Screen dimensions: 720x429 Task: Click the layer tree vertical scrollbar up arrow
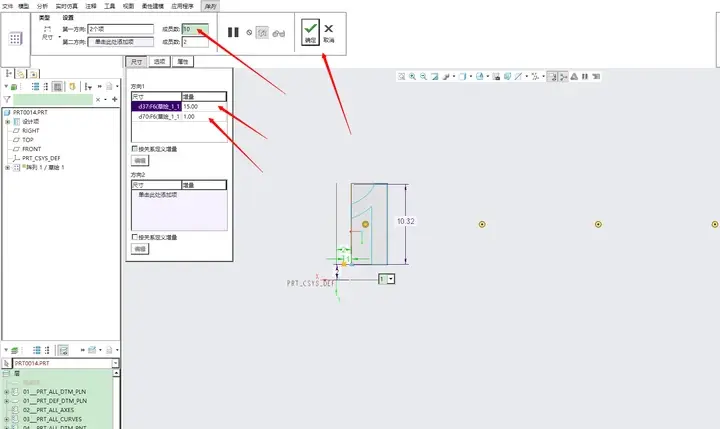click(116, 373)
